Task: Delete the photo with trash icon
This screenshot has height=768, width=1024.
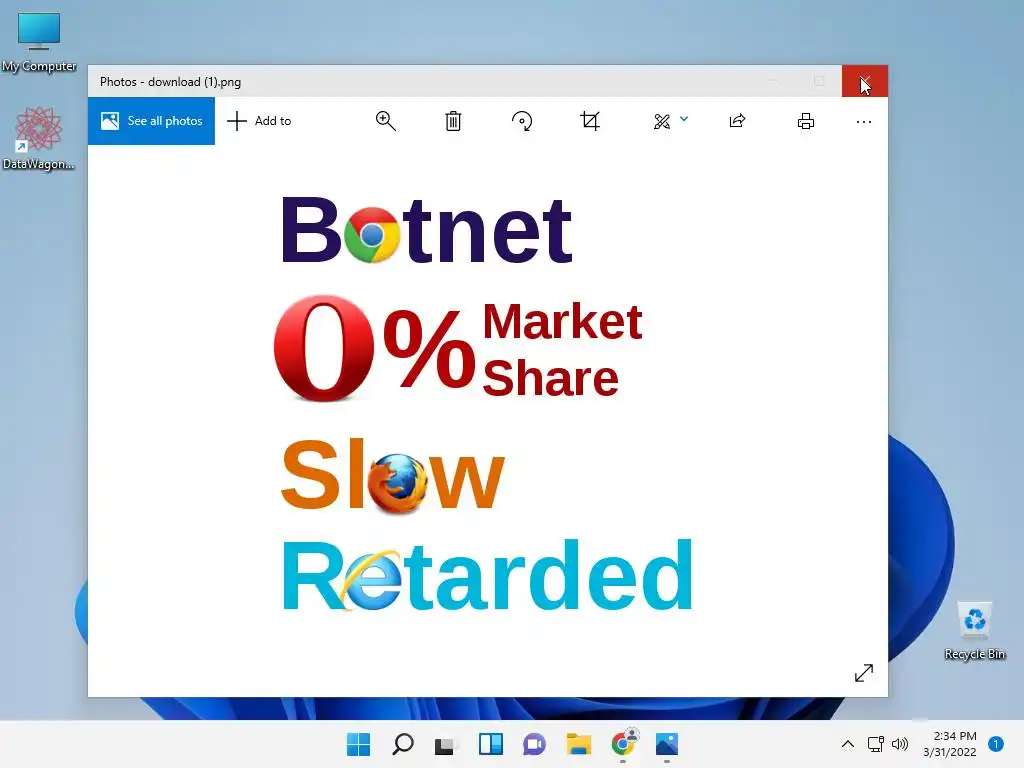Action: 453,121
